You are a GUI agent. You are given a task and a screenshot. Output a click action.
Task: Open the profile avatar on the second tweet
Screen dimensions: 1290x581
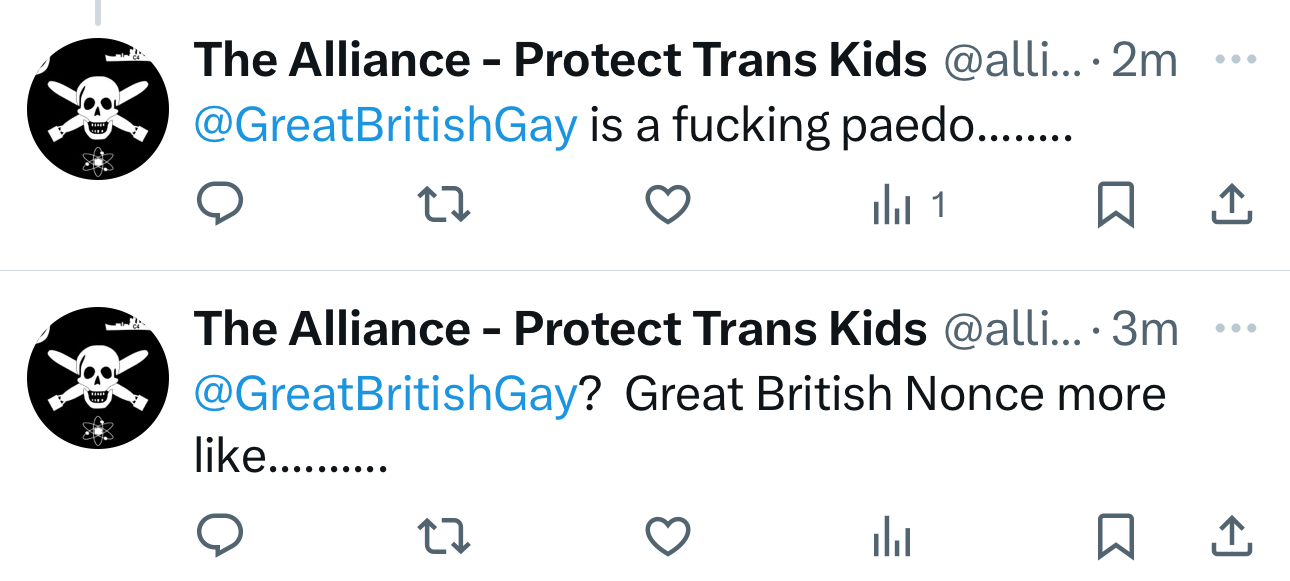pyautogui.click(x=96, y=377)
